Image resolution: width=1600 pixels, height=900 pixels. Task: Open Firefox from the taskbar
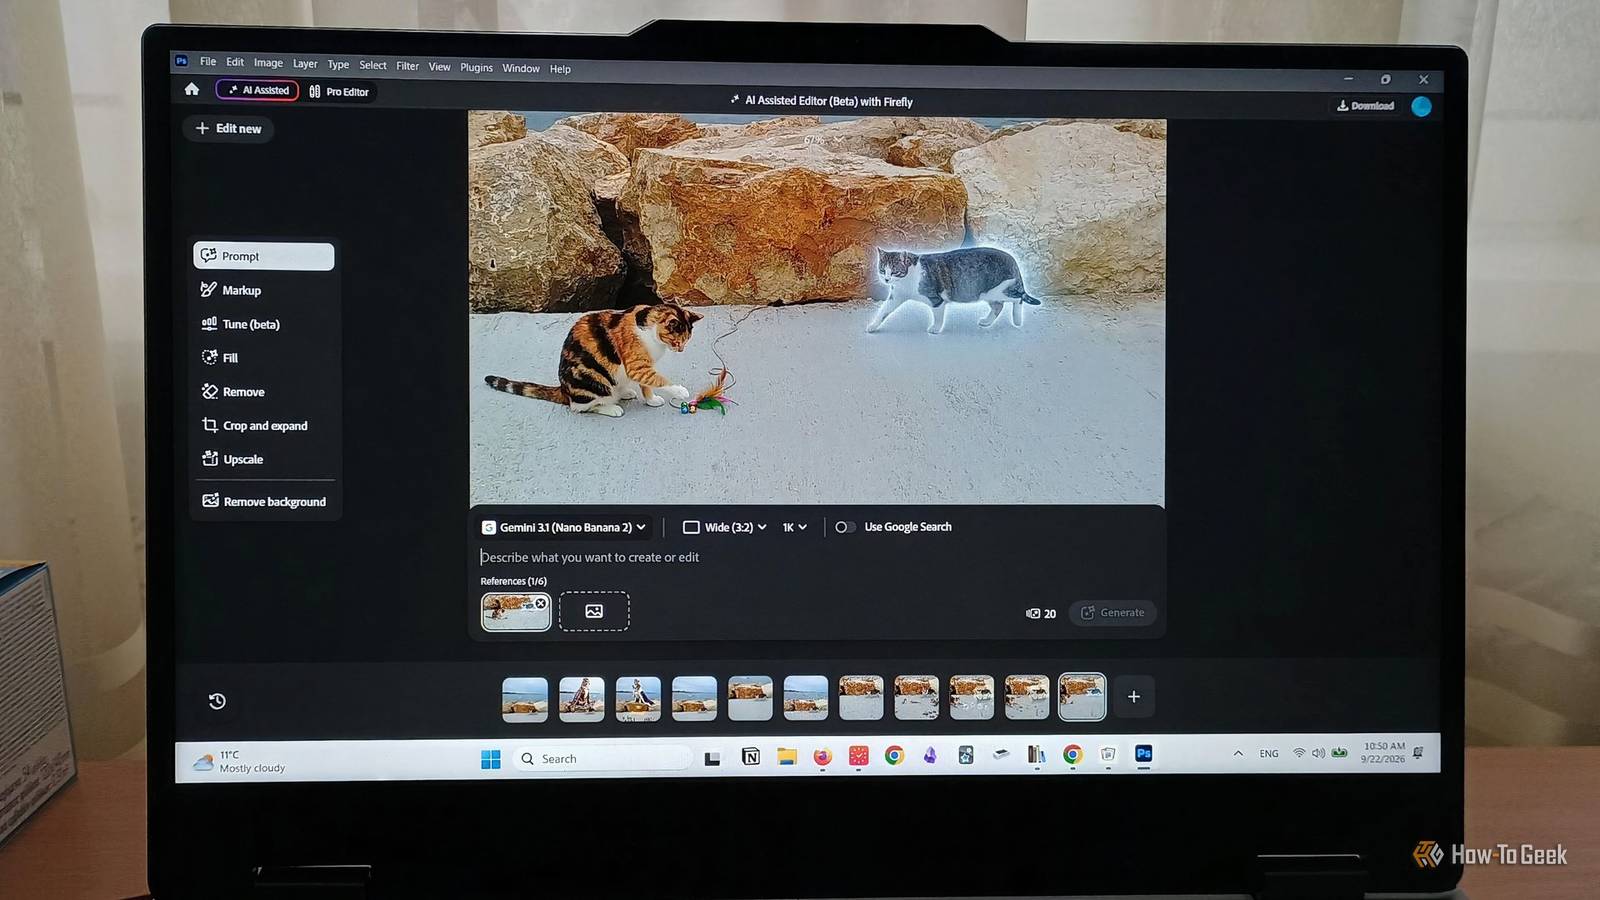point(822,757)
